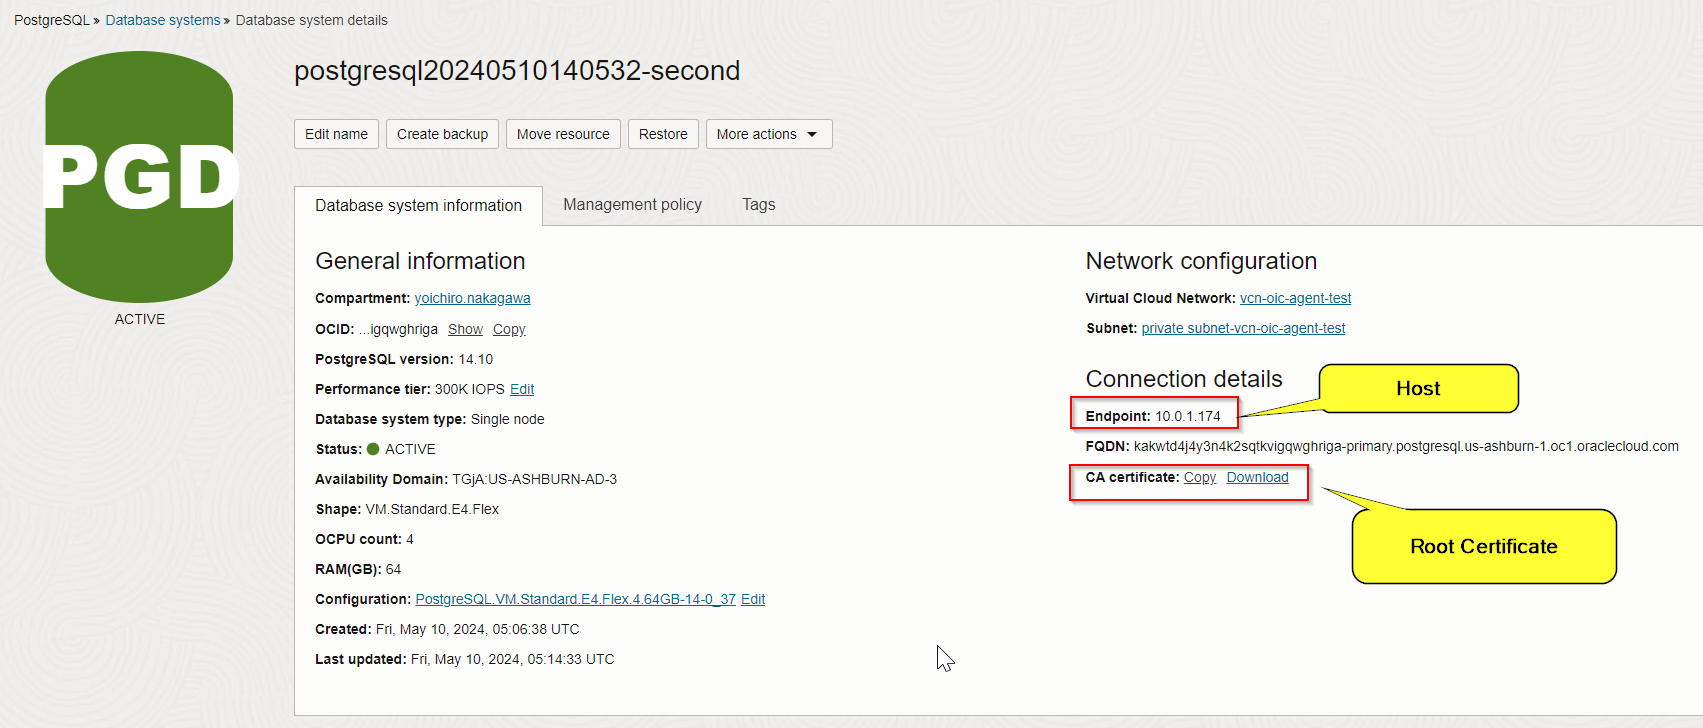Click the RAM(GB) value 64
This screenshot has height=728, width=1703.
click(393, 569)
